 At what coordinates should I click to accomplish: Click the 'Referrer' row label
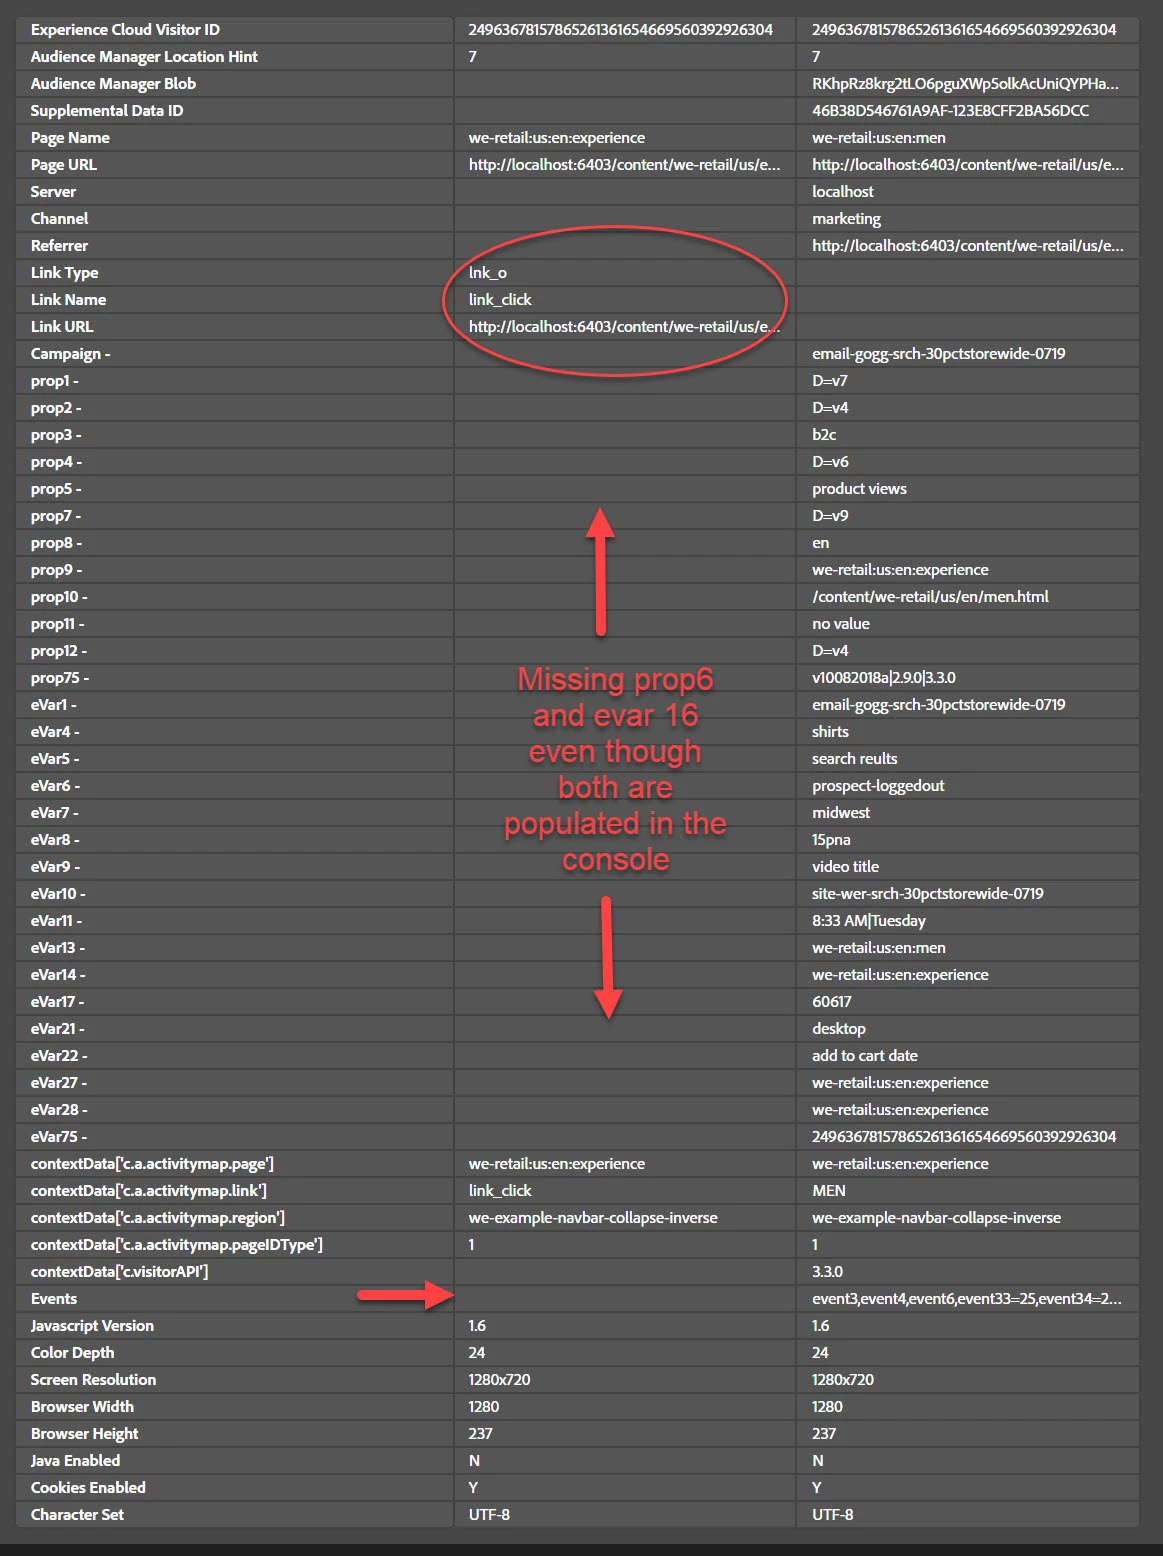(59, 246)
